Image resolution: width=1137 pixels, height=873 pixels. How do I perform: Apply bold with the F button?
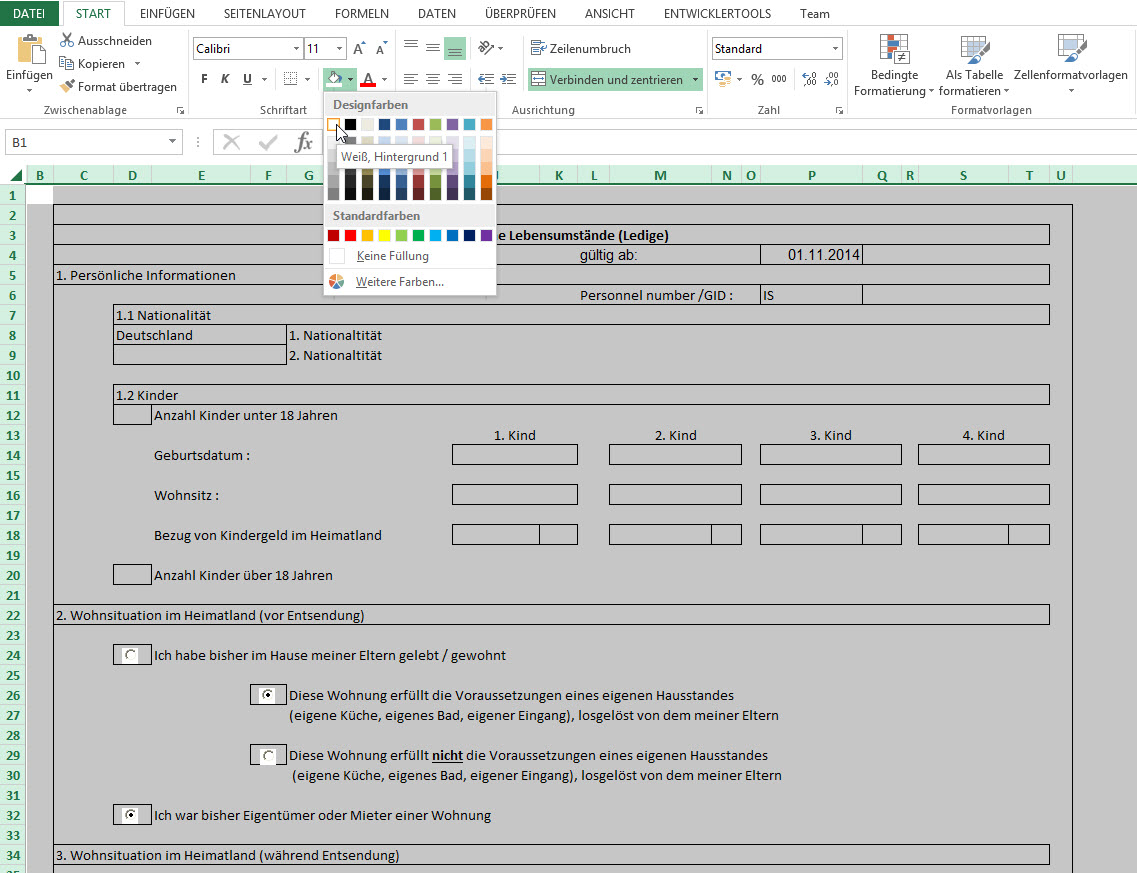[x=204, y=79]
